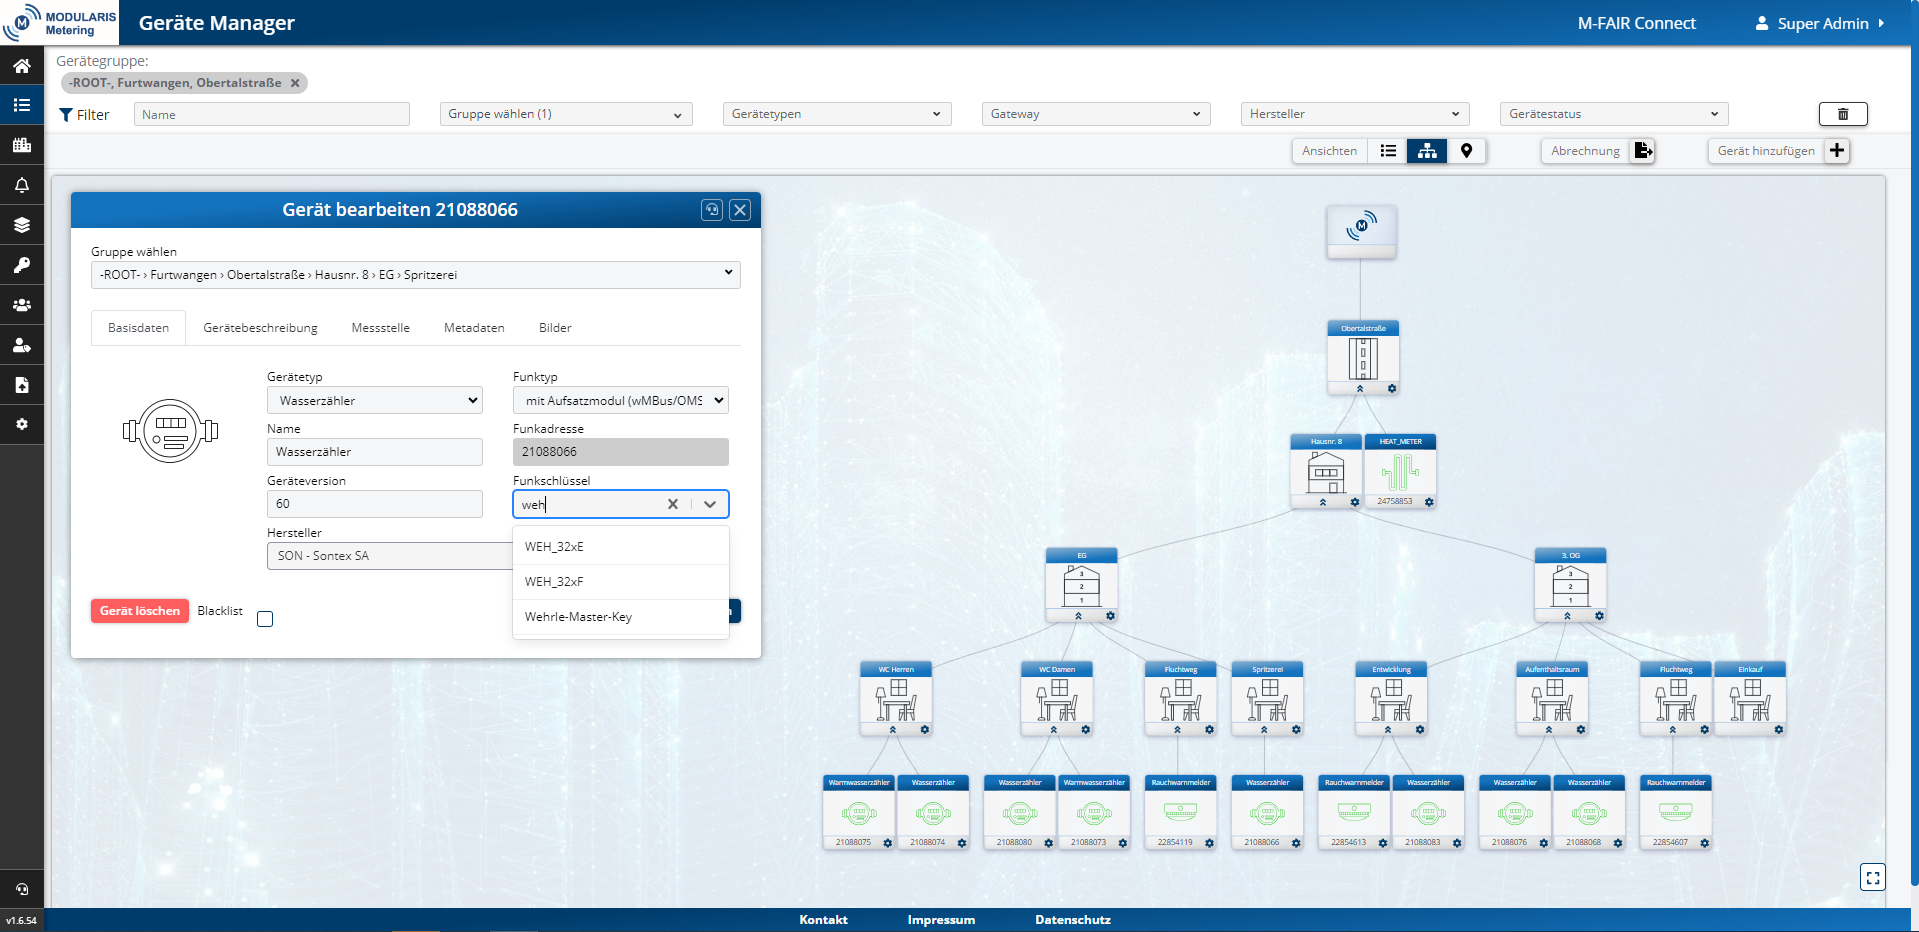Open the alarm bell icon in sidebar

pos(21,185)
